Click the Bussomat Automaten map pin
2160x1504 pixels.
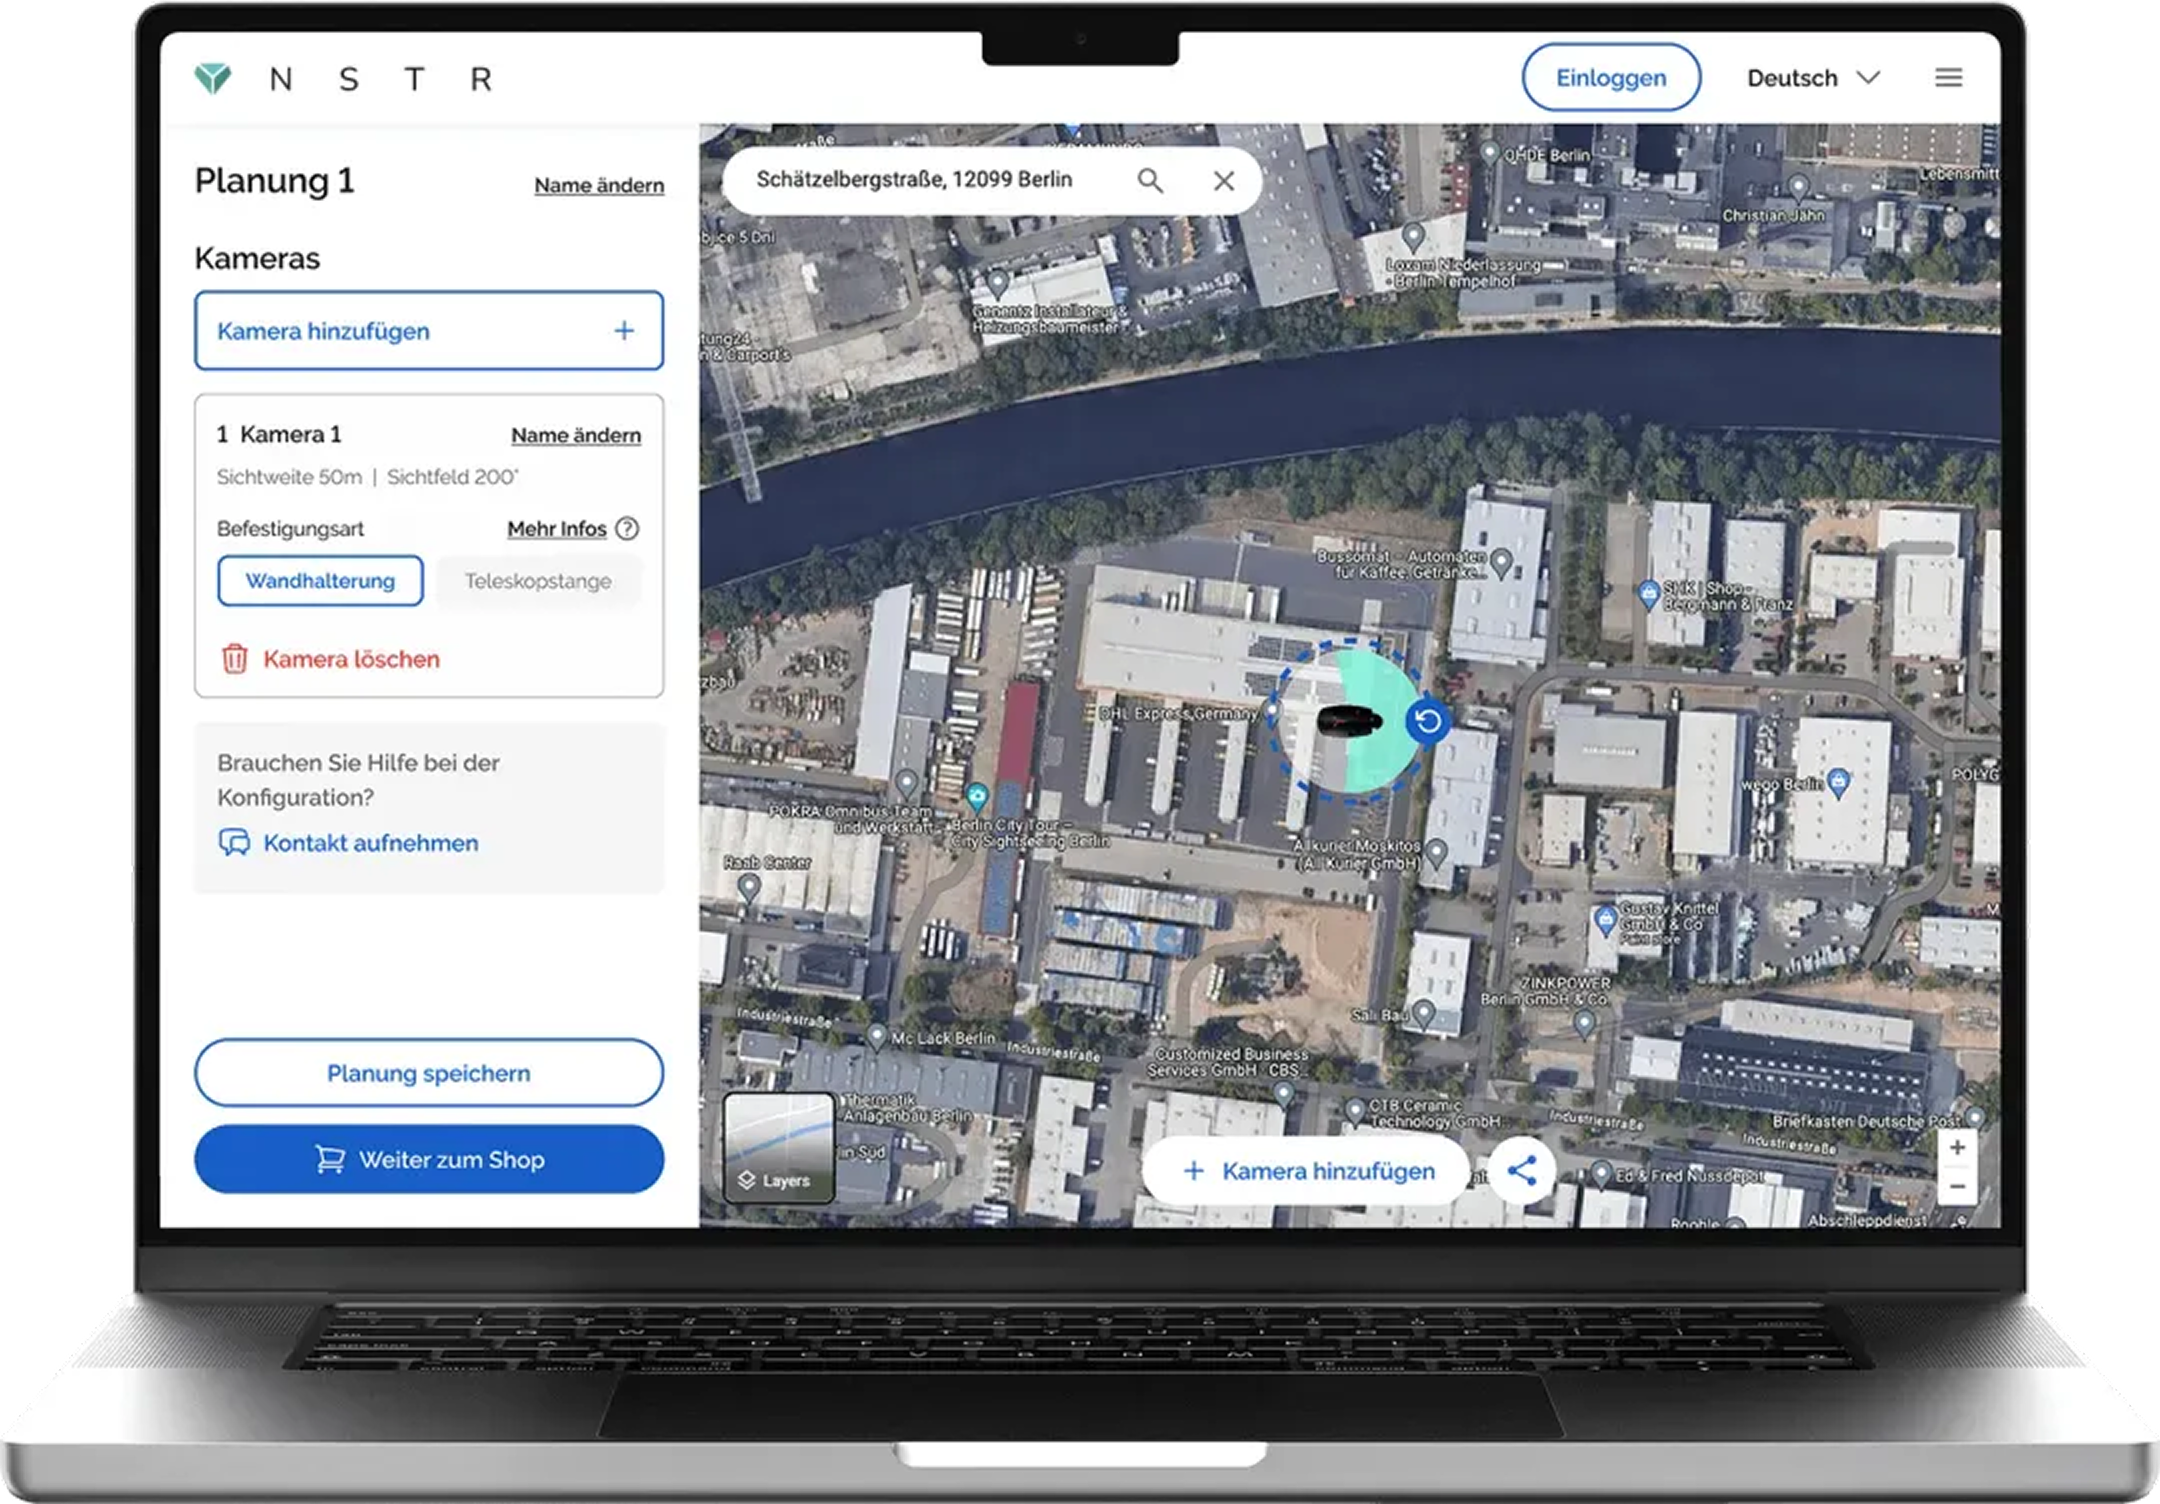click(1500, 563)
